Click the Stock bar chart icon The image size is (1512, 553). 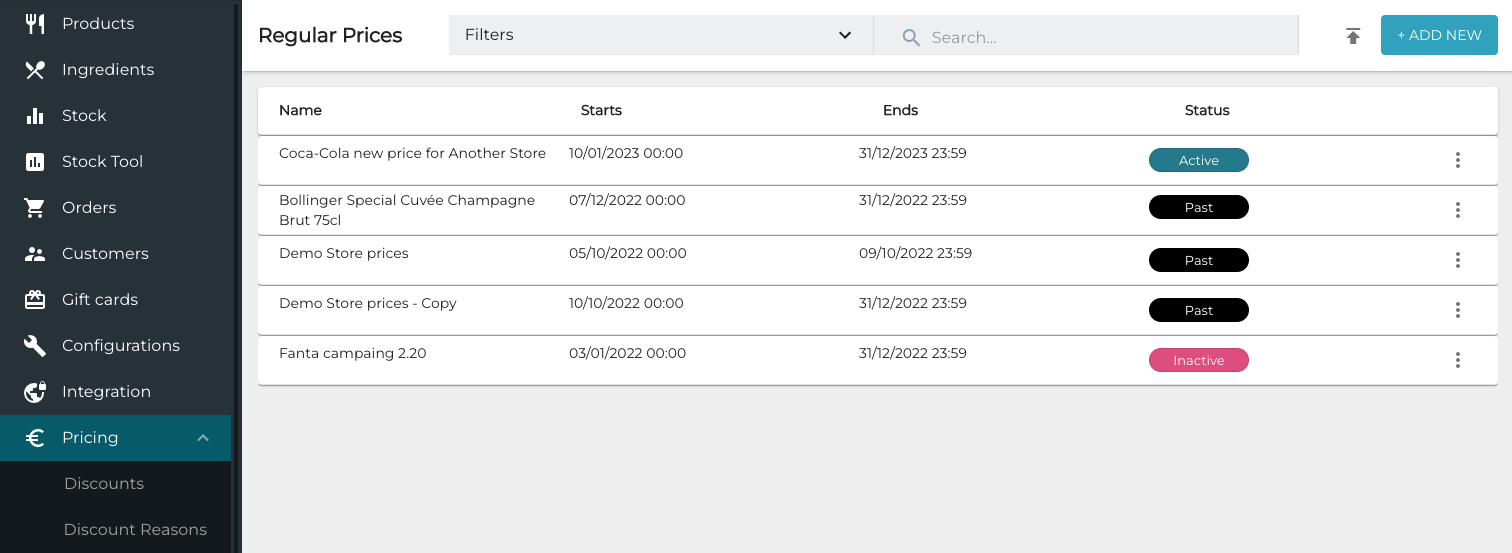pos(35,116)
